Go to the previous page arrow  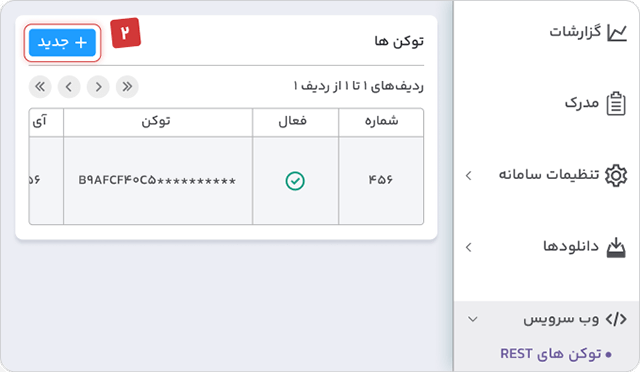(98, 87)
